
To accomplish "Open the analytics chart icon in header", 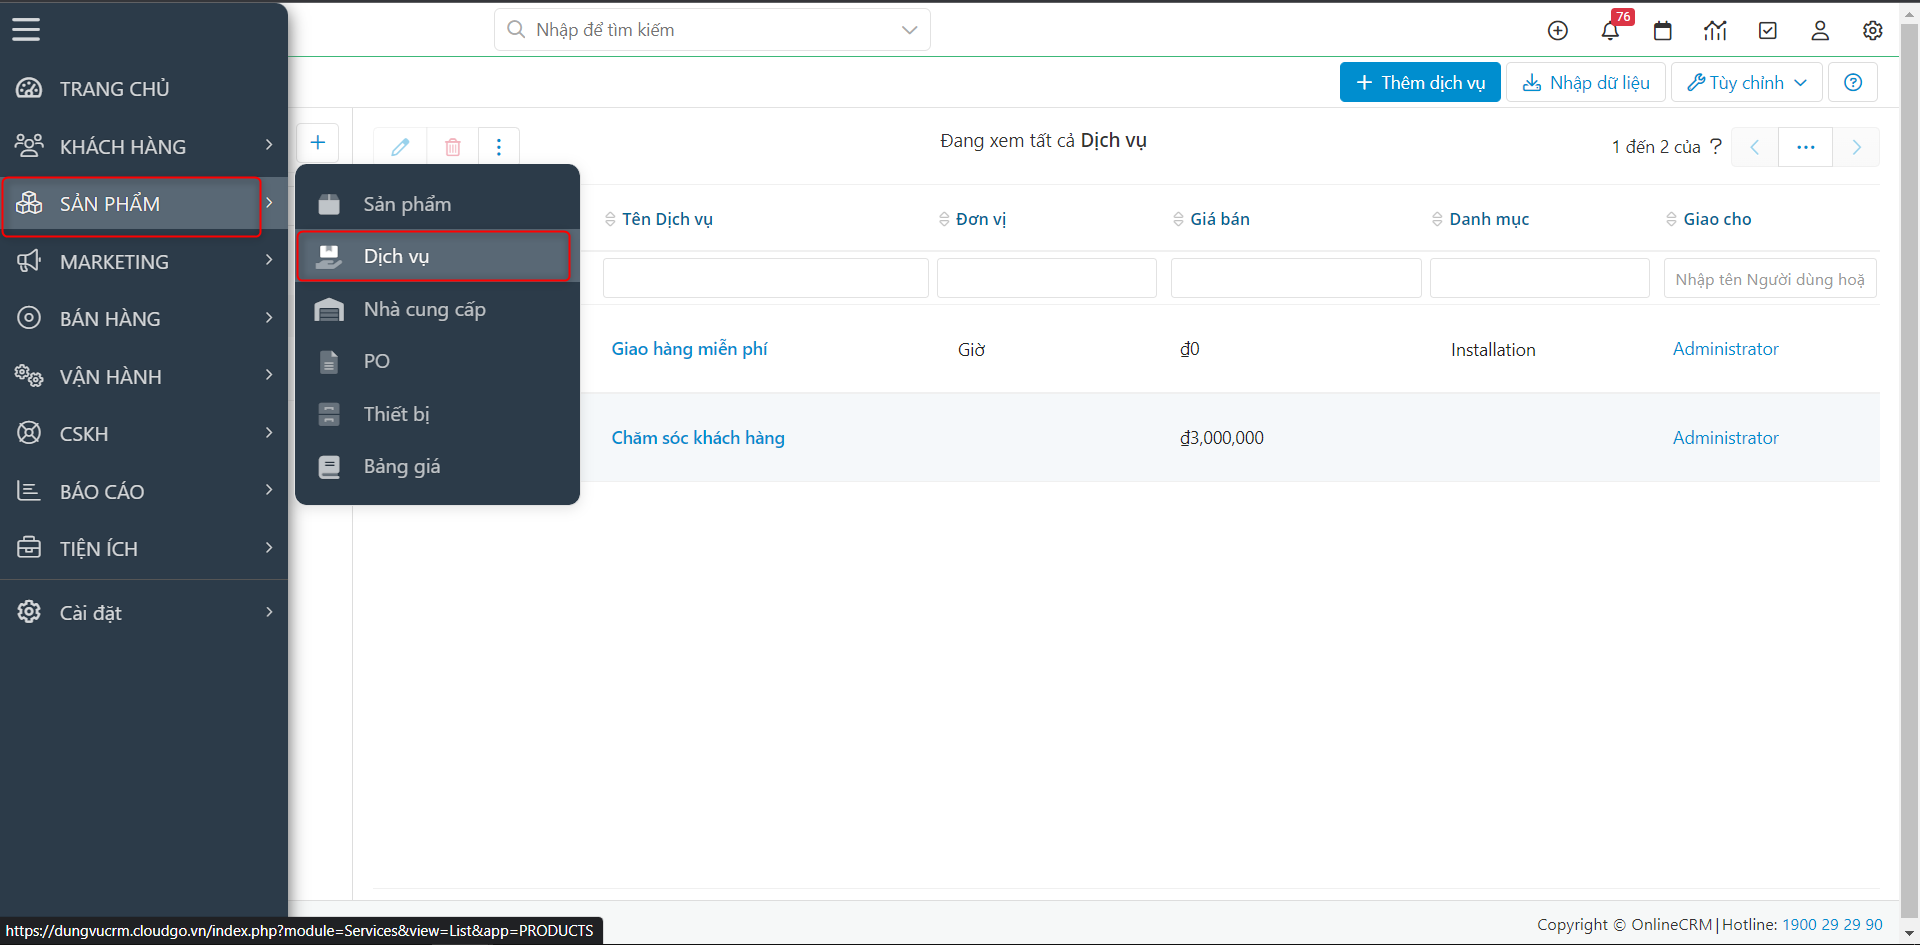I will tap(1715, 31).
